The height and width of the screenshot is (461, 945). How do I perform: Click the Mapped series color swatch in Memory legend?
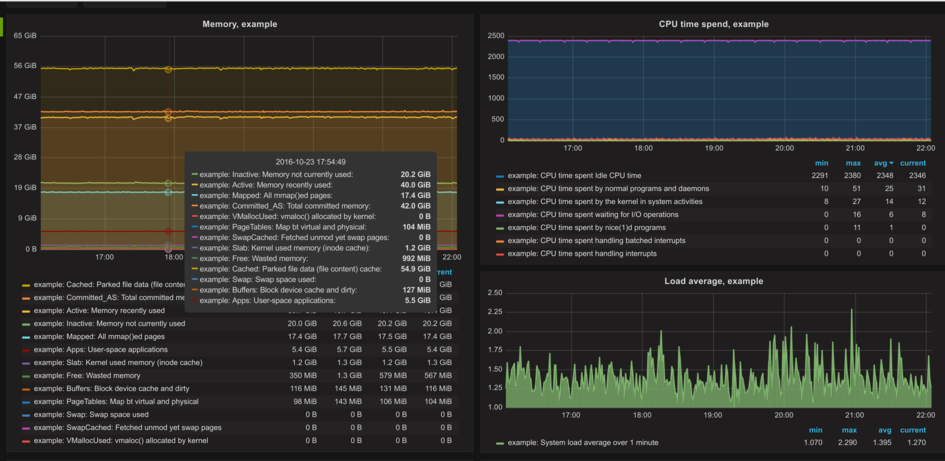(x=26, y=337)
